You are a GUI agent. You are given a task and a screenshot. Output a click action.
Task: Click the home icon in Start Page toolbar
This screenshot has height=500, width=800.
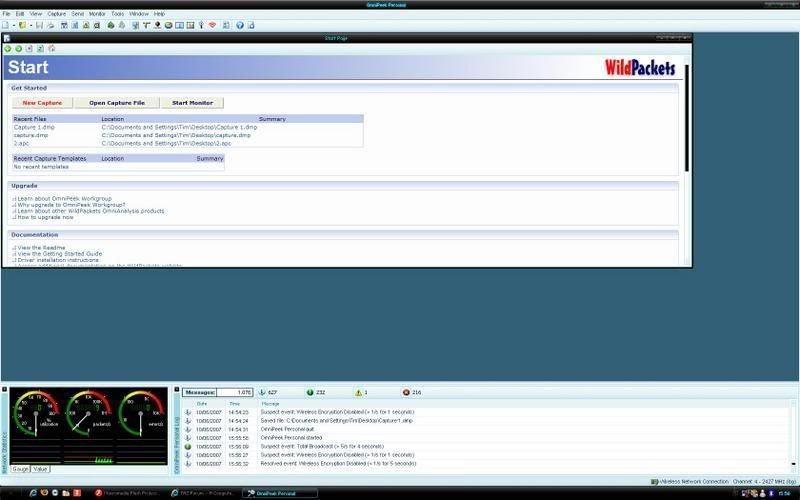point(51,48)
